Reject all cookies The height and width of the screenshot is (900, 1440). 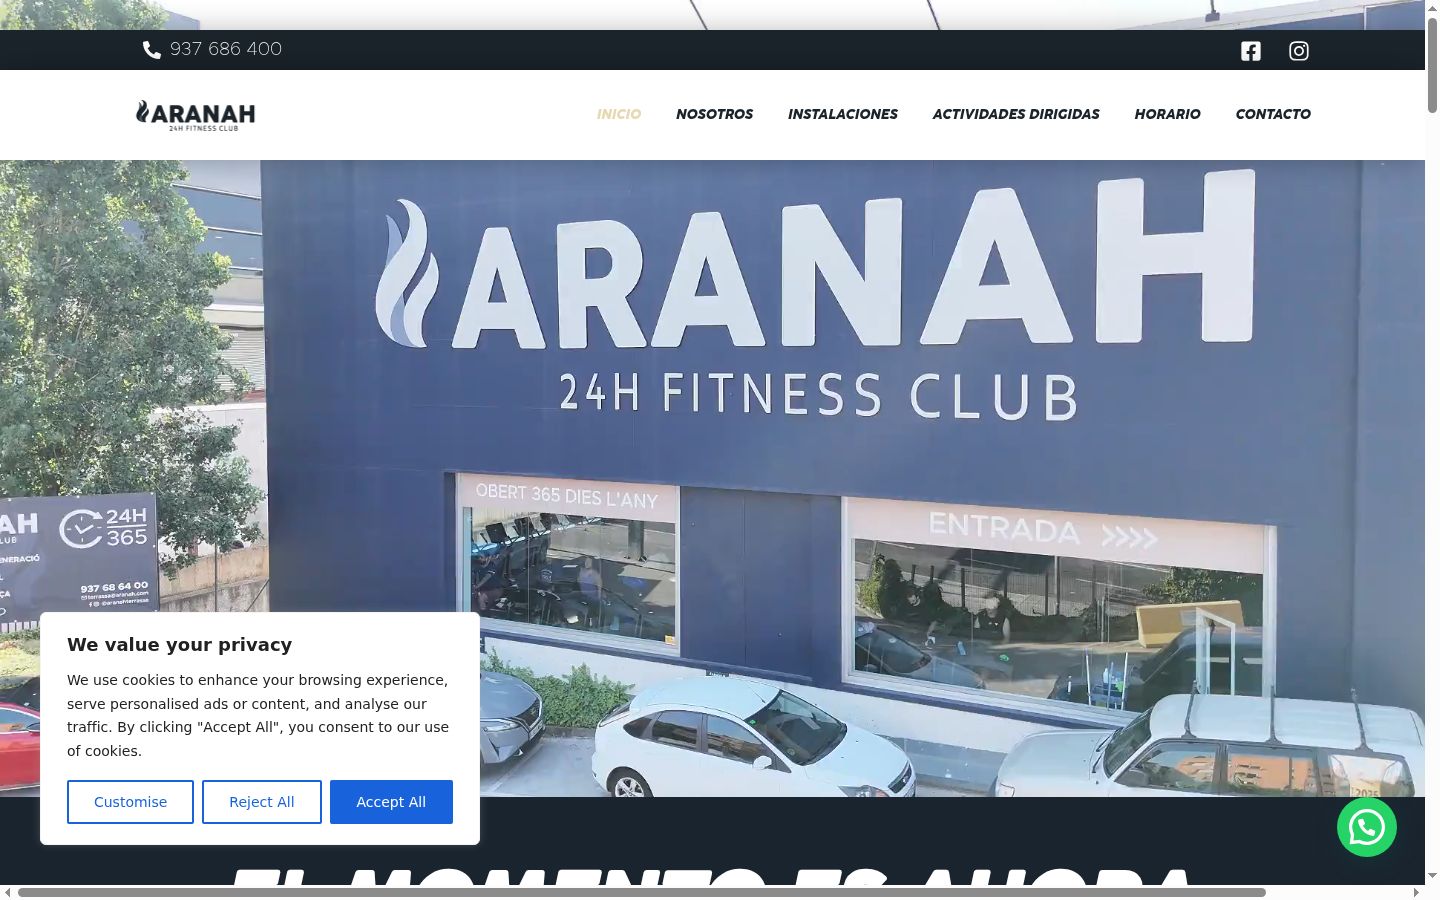tap(262, 802)
